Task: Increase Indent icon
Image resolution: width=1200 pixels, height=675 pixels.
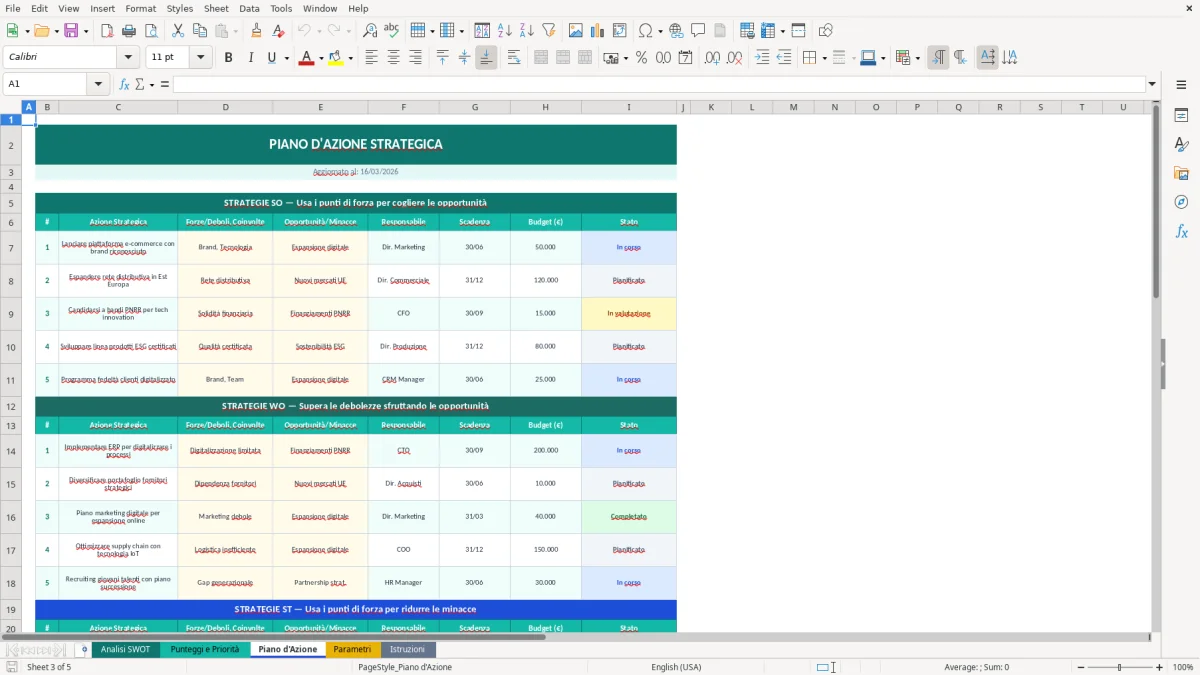Action: coord(762,58)
